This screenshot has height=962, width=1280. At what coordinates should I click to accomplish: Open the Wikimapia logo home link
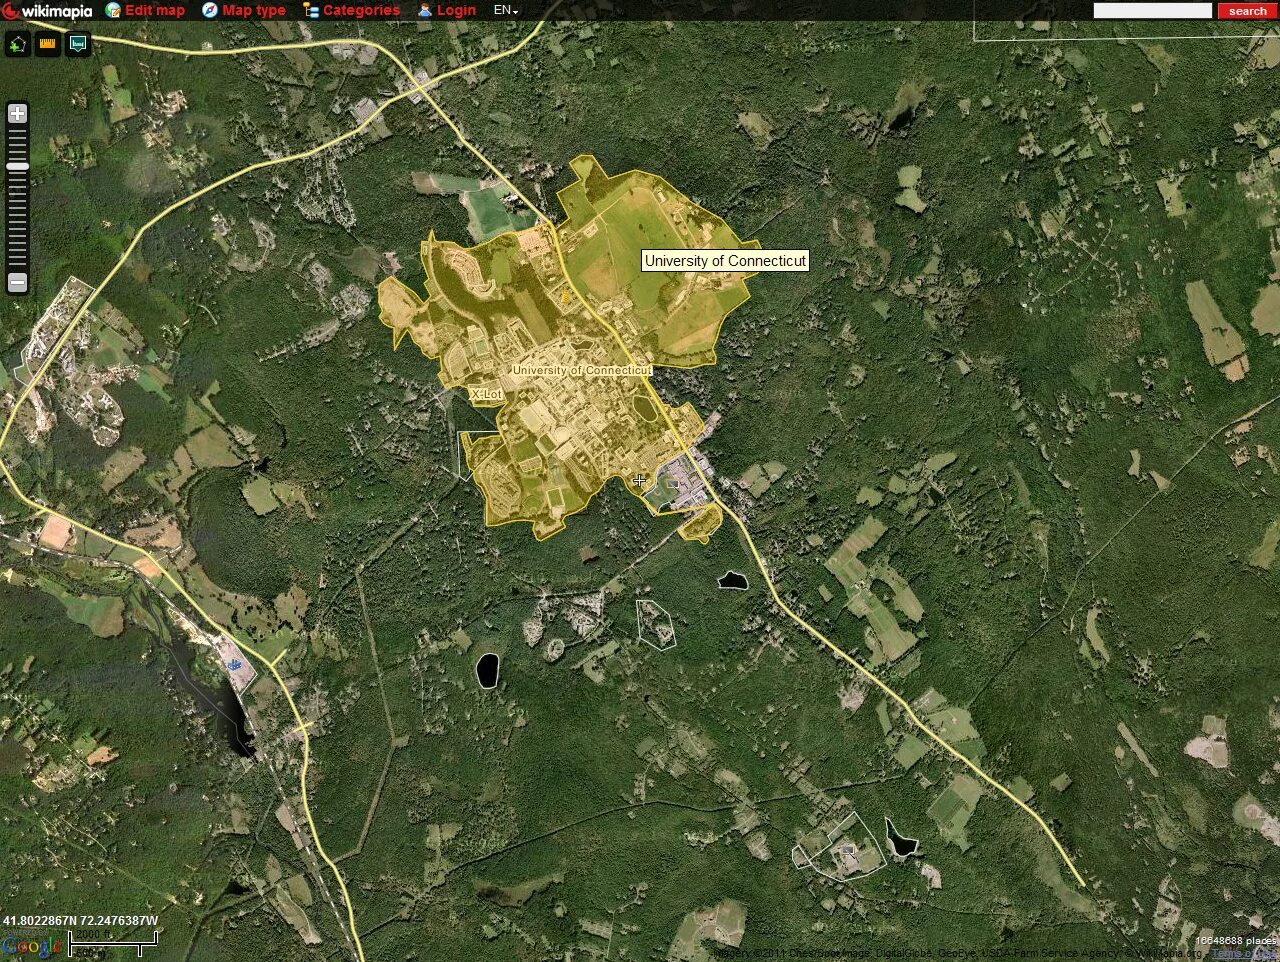pyautogui.click(x=47, y=11)
